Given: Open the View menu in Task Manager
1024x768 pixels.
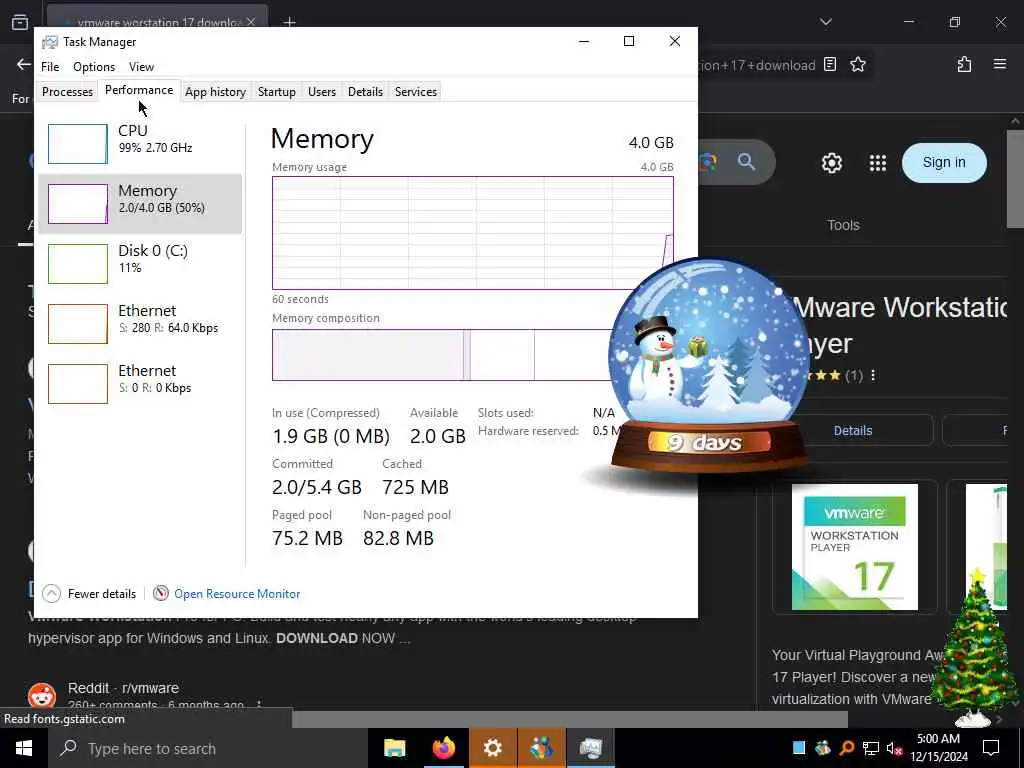Looking at the screenshot, I should click(x=141, y=67).
